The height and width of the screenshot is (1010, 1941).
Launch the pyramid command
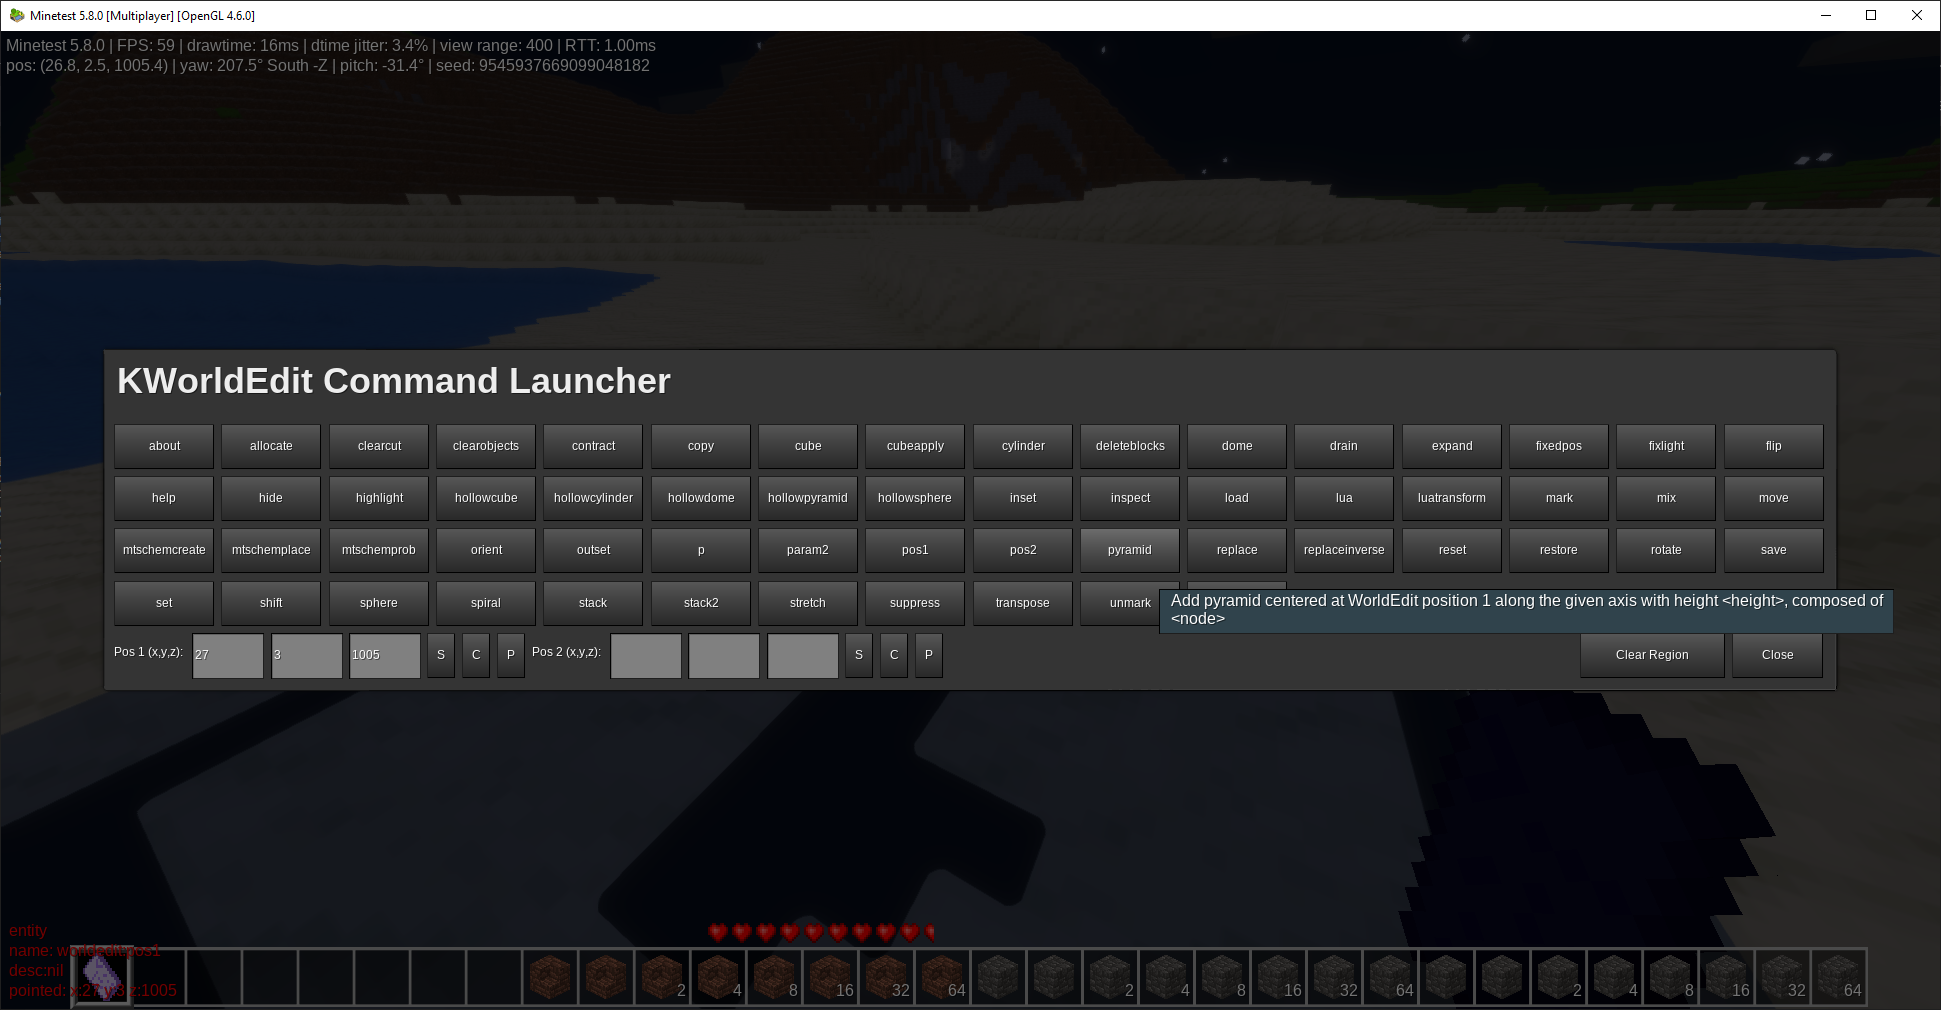click(x=1129, y=550)
